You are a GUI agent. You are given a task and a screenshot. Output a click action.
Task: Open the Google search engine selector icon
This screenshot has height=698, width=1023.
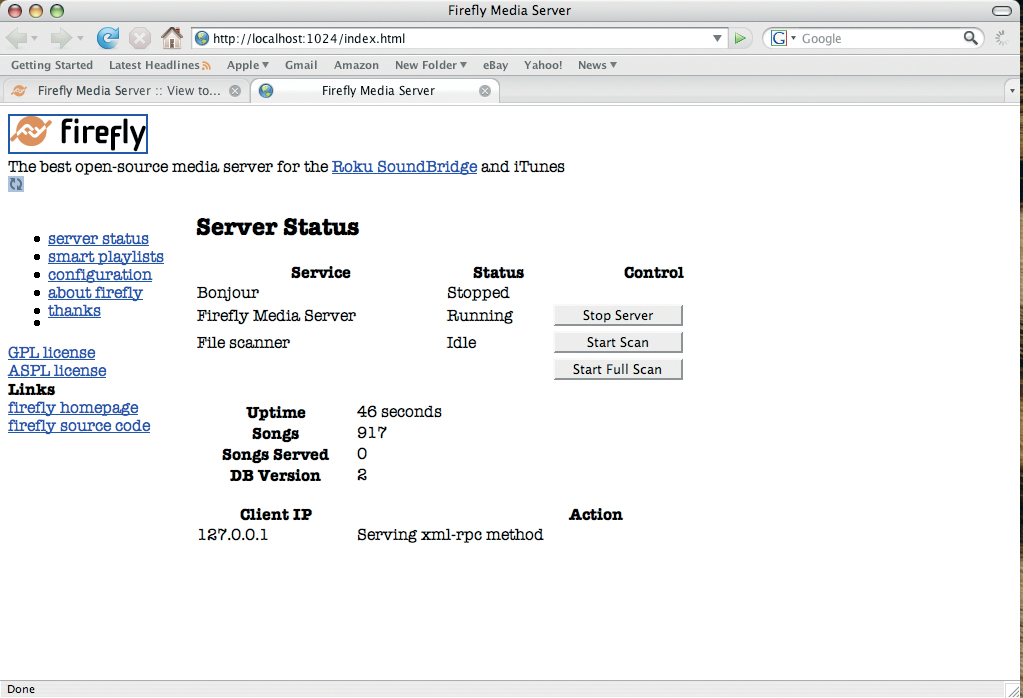click(779, 38)
